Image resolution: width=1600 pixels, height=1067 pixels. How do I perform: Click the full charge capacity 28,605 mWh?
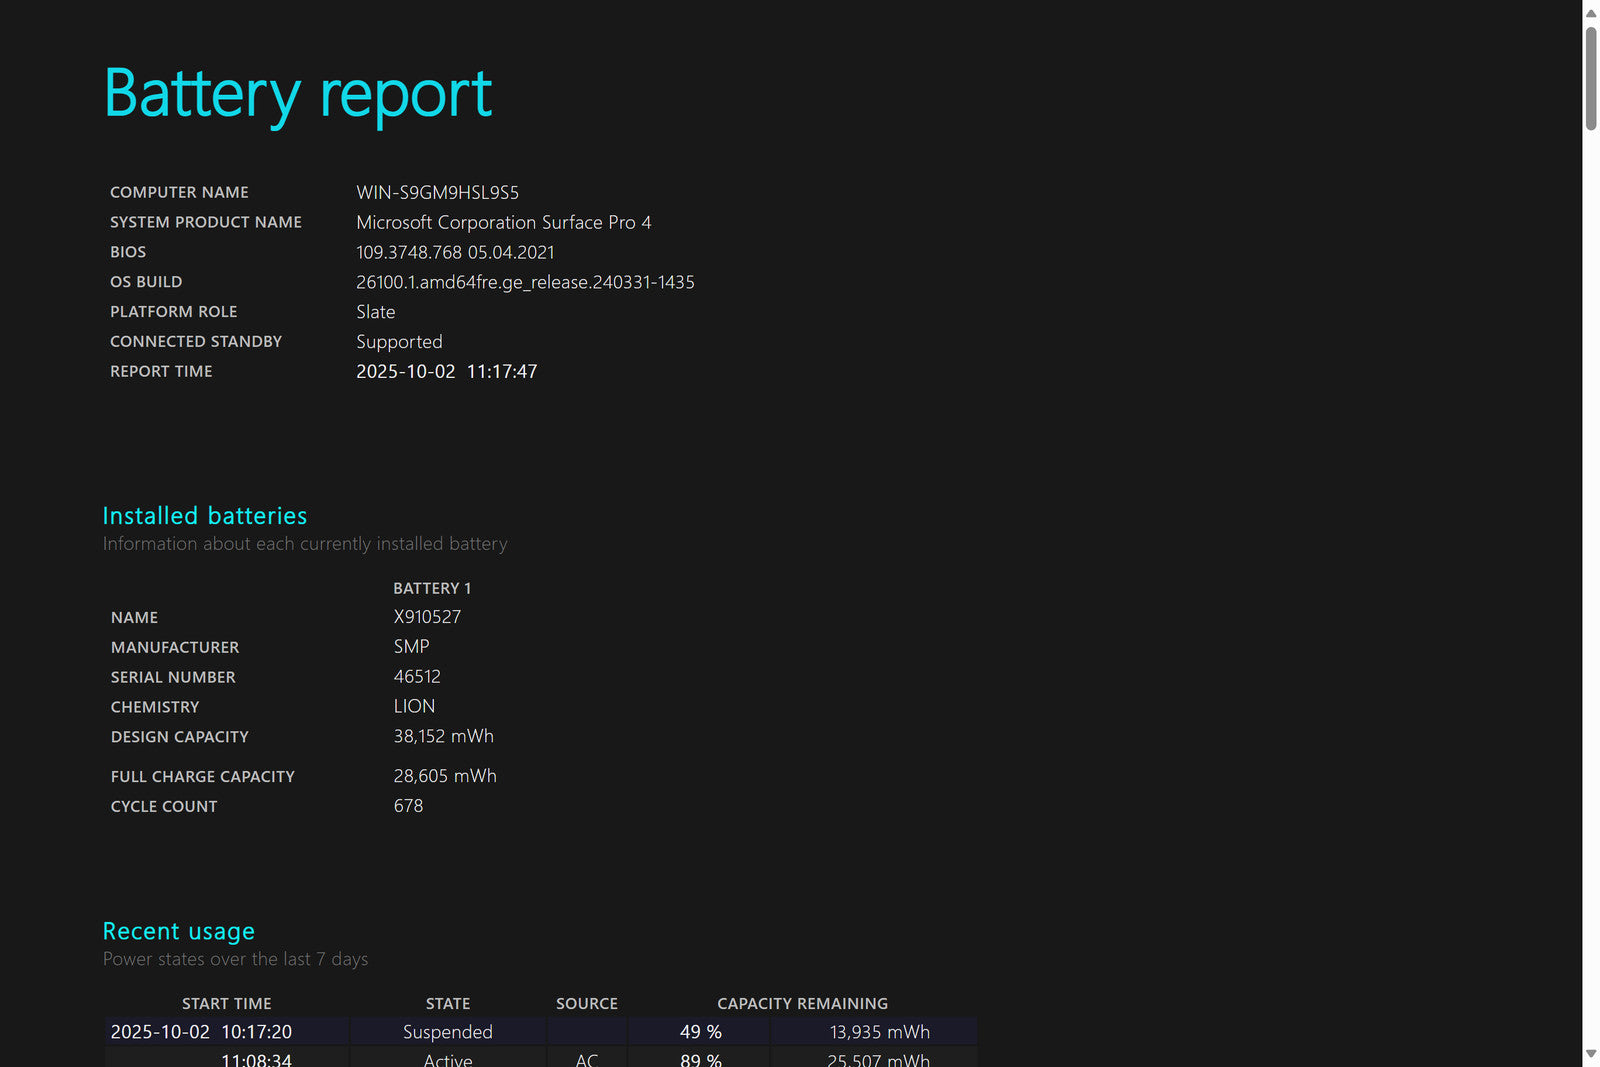[x=445, y=776]
